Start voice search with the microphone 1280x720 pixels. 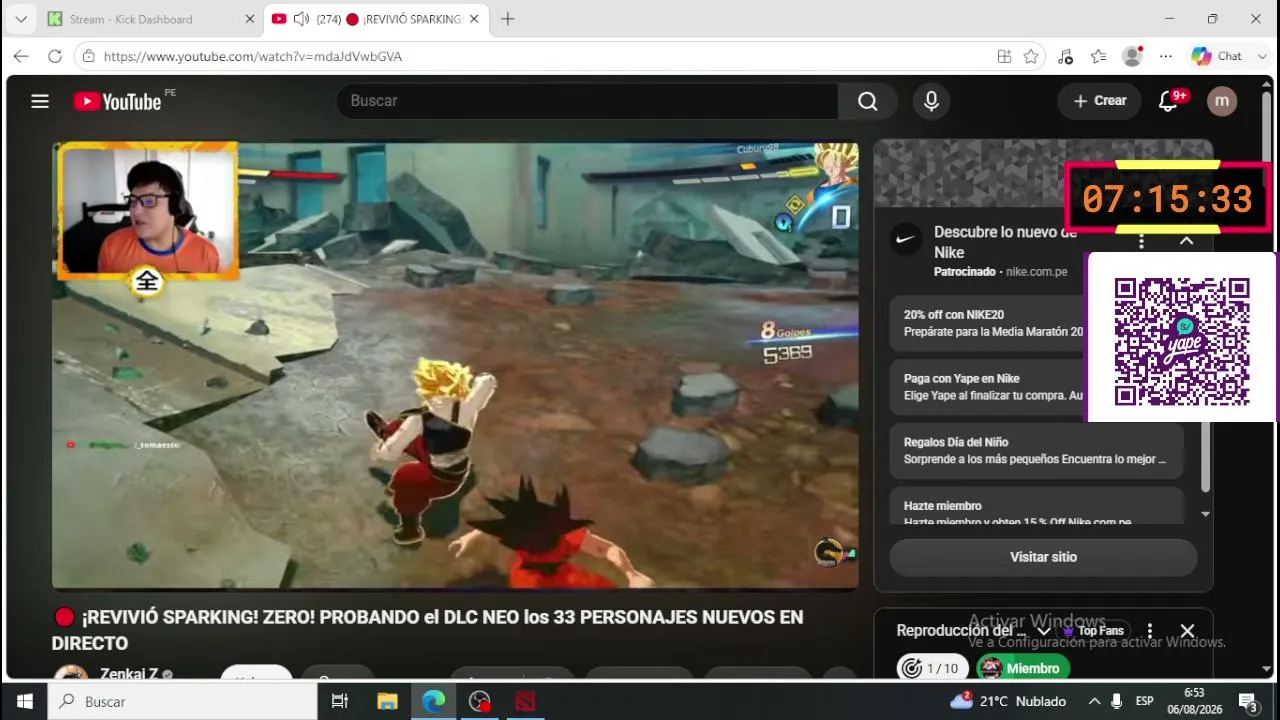pos(931,101)
